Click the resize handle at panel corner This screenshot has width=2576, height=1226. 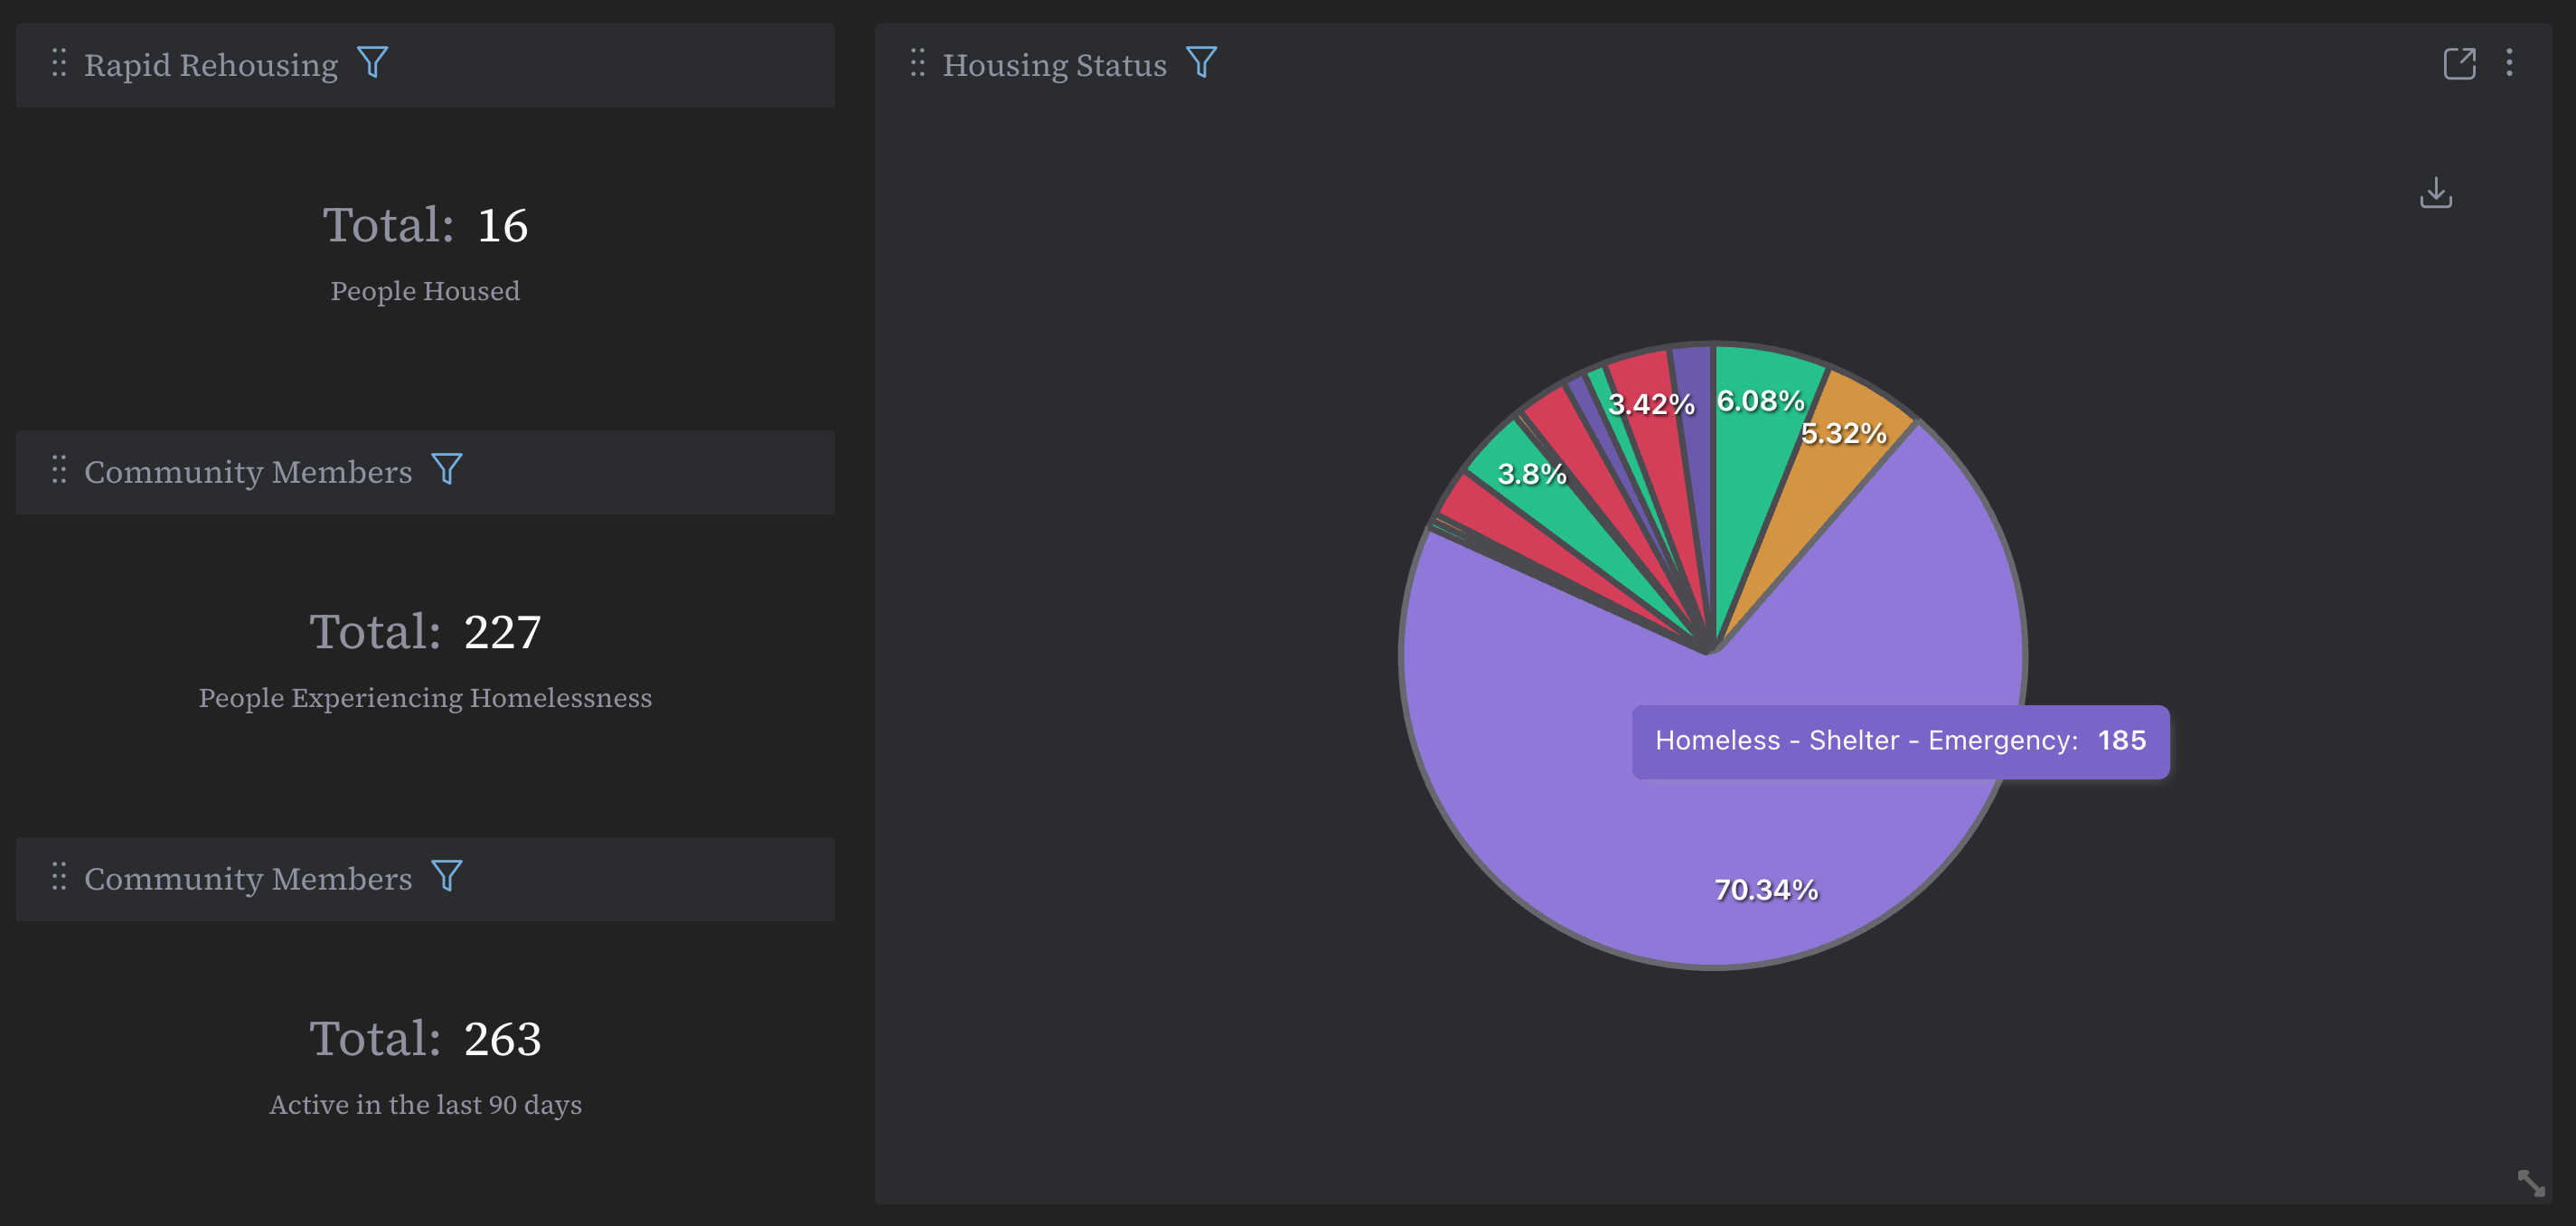[2531, 1183]
